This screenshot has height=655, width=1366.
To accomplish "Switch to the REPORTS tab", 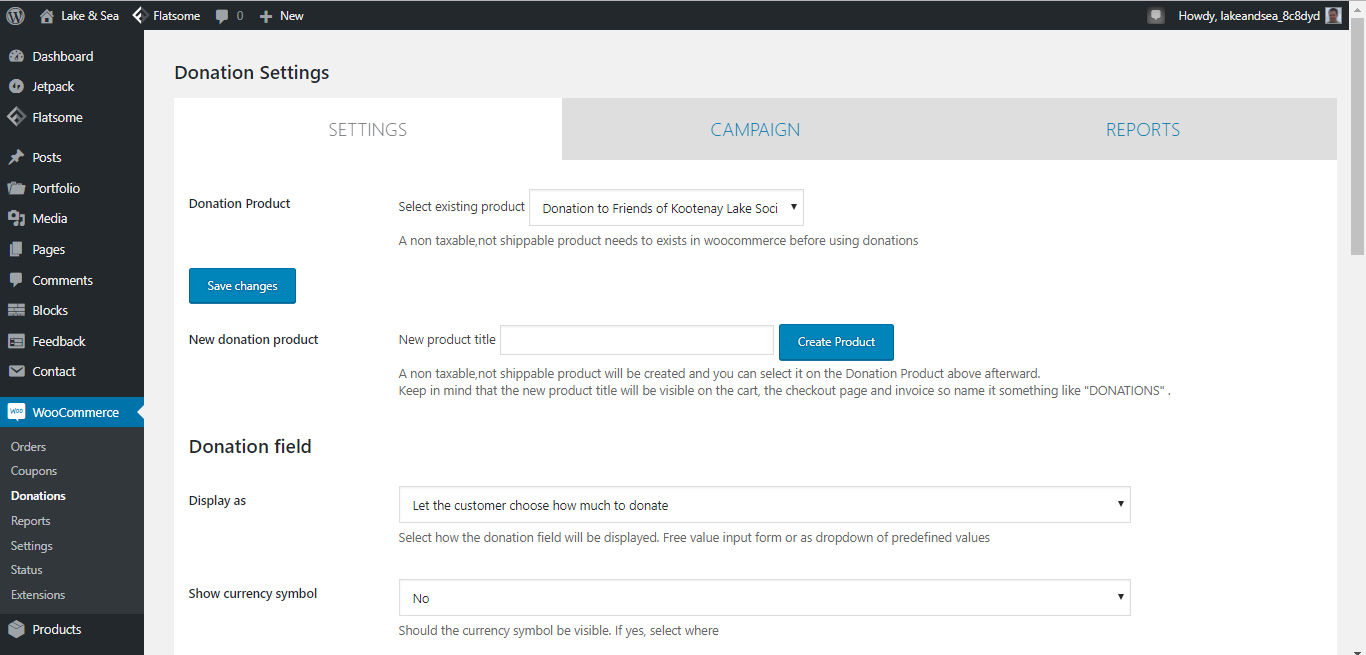I will tap(1143, 129).
